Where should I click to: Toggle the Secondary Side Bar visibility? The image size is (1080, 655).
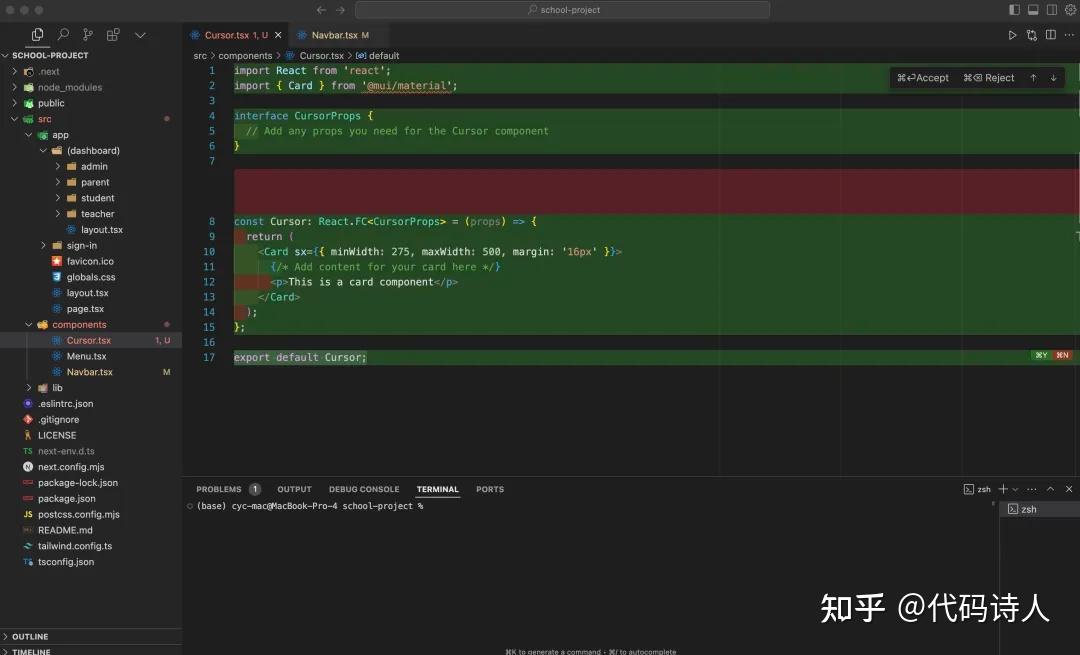(x=1052, y=9)
